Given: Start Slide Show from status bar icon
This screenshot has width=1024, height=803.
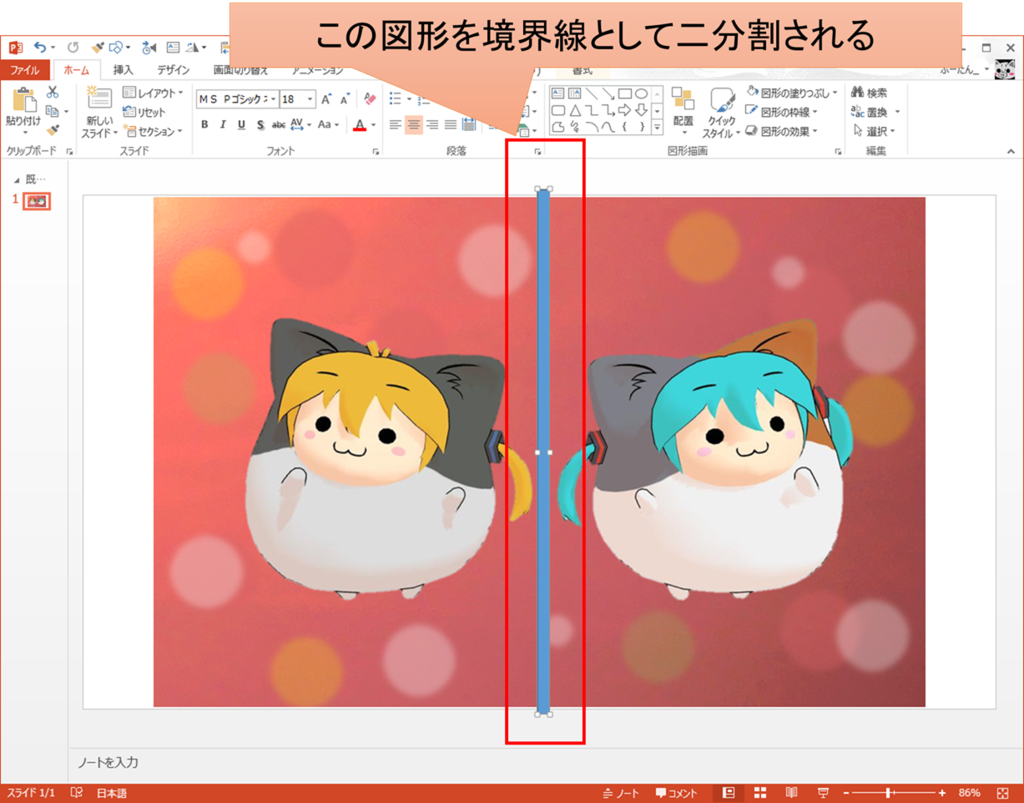Looking at the screenshot, I should coord(823,793).
